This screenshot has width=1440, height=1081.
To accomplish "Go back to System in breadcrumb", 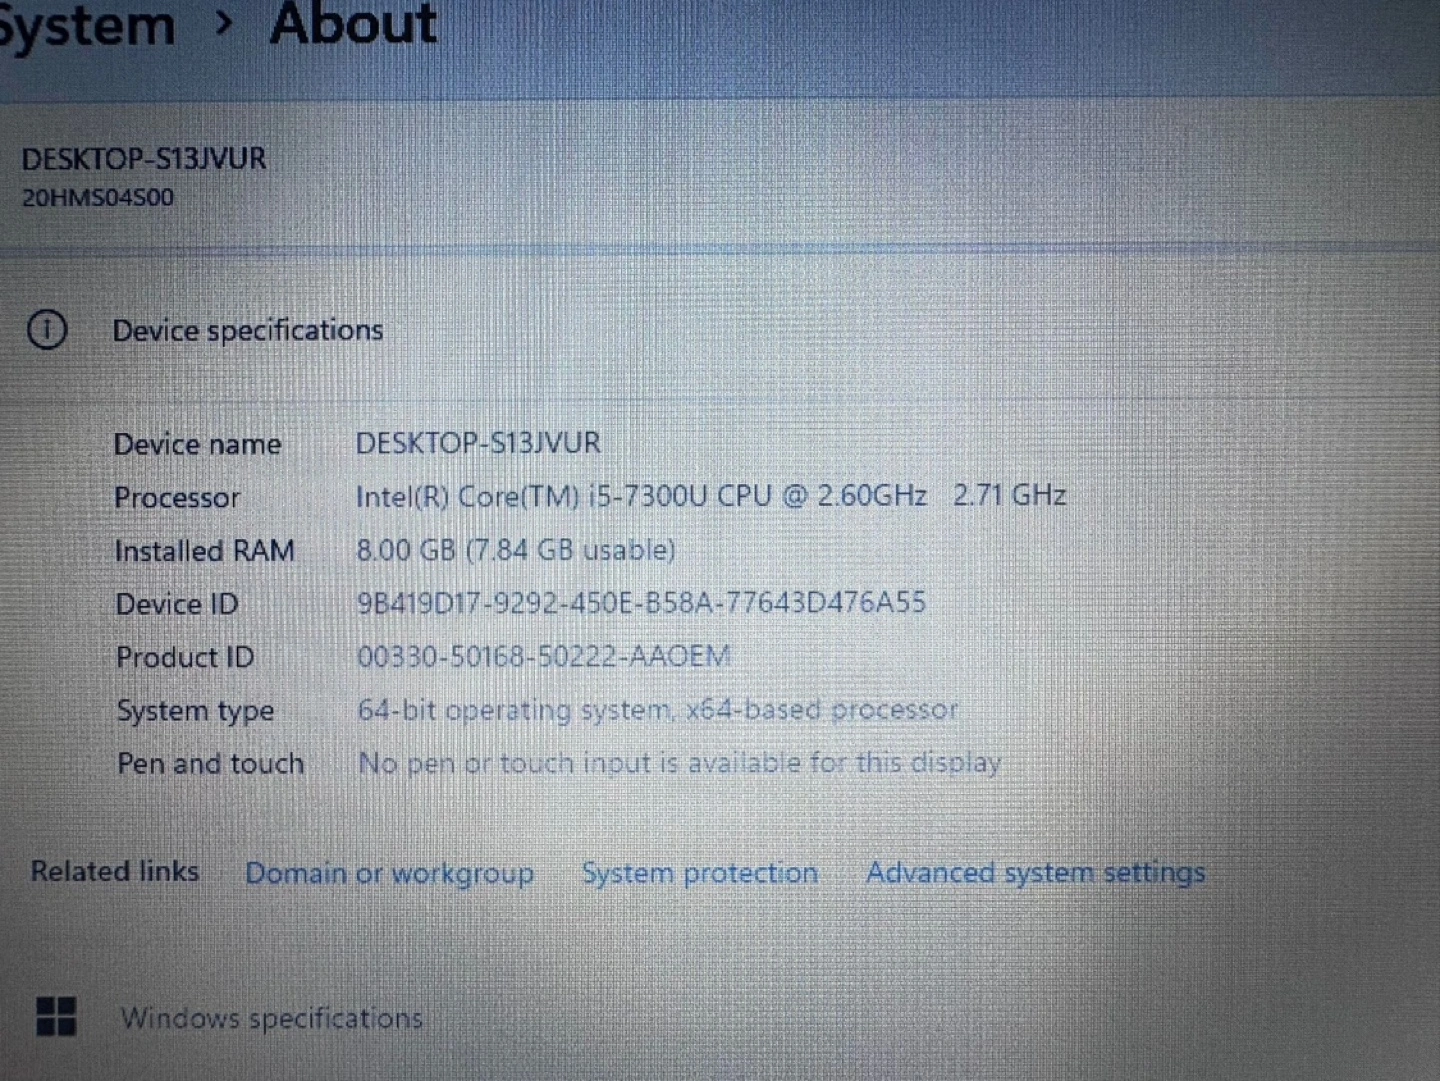I will (86, 25).
